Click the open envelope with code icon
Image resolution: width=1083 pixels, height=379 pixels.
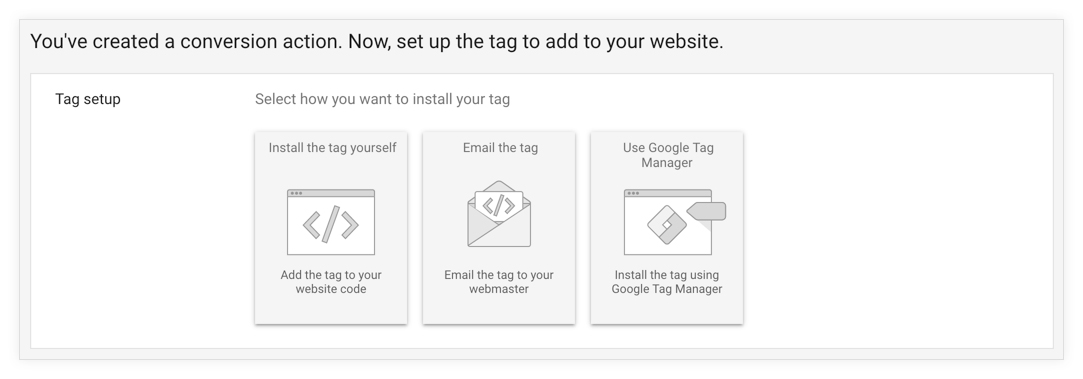(499, 214)
